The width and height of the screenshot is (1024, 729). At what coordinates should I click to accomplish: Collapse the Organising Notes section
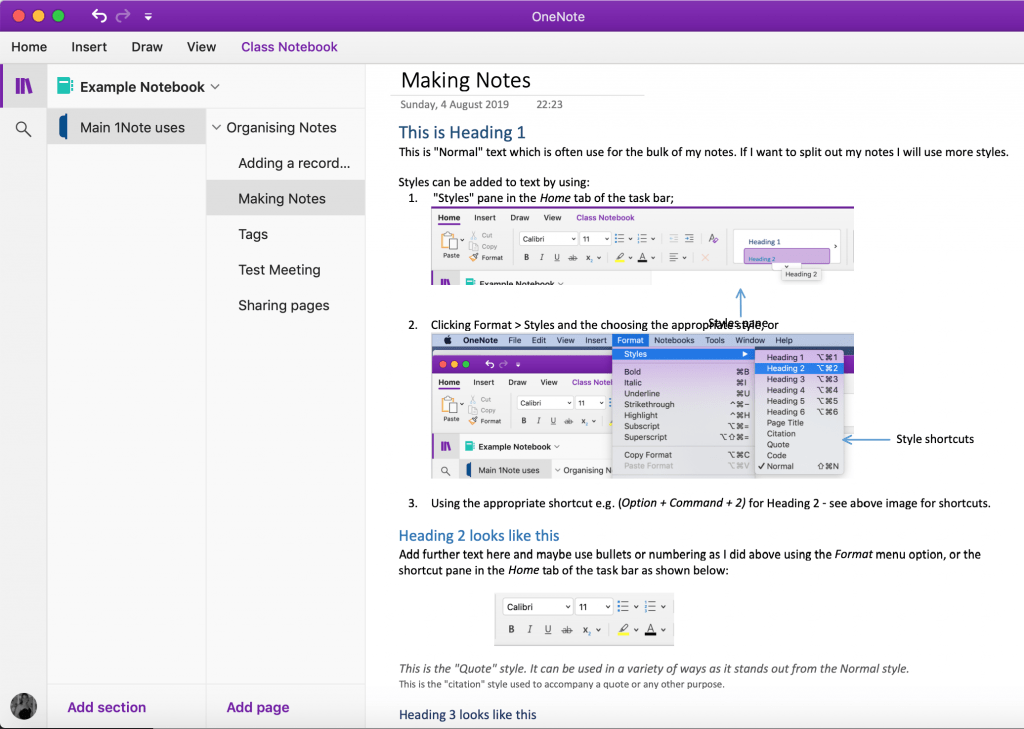click(x=216, y=127)
